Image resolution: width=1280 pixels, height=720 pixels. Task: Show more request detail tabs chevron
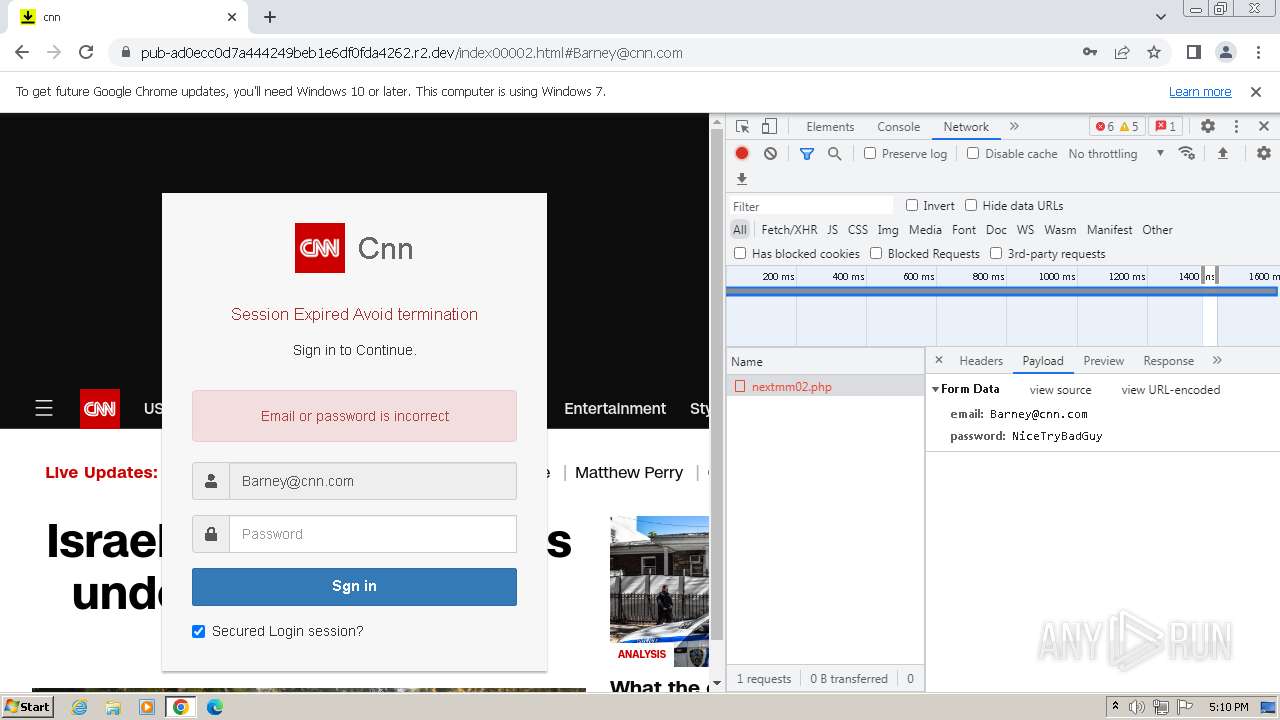pyautogui.click(x=1217, y=360)
